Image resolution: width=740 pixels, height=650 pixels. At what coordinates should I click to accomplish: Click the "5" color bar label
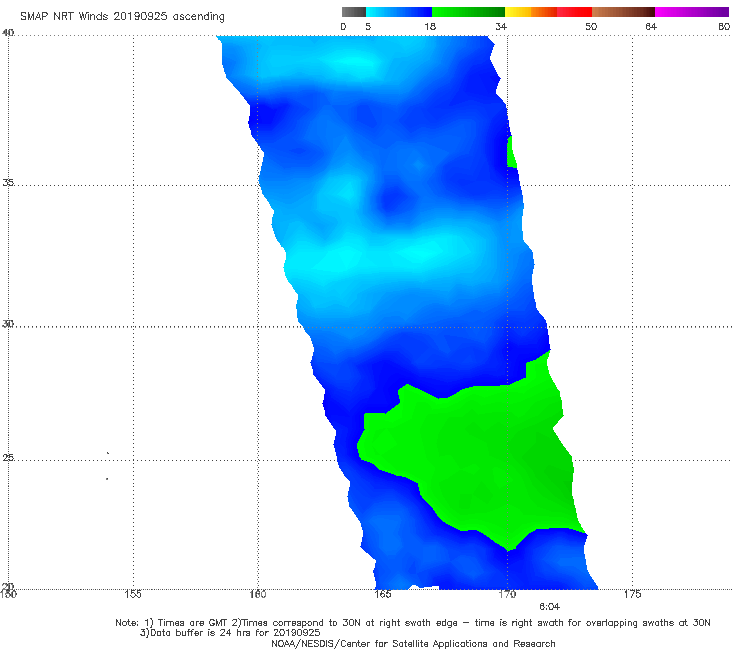368,26
